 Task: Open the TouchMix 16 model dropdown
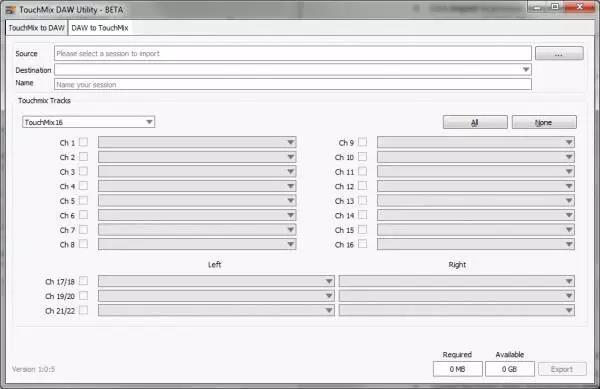(88, 122)
